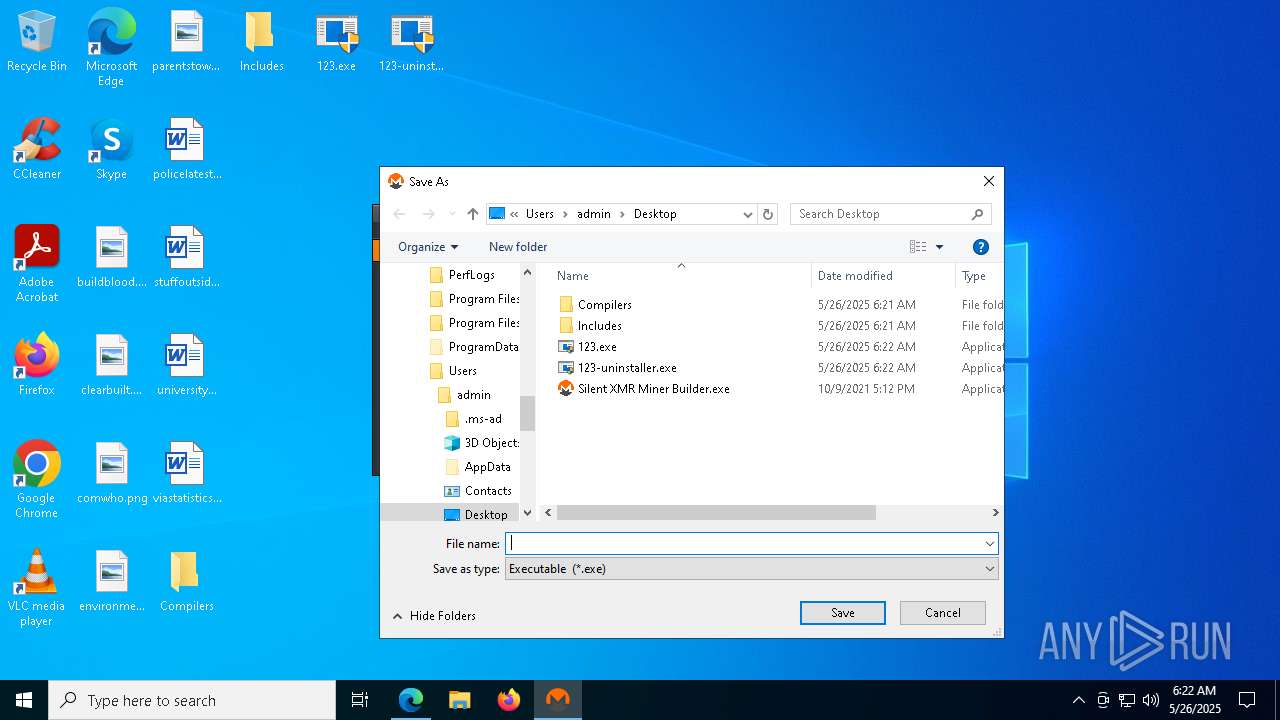Expand address bar previous locations dropdown
The image size is (1280, 720).
(x=747, y=214)
